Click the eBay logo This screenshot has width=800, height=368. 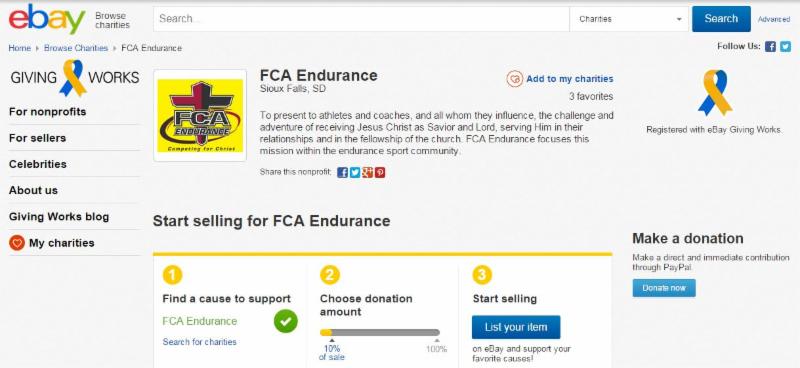(x=47, y=19)
